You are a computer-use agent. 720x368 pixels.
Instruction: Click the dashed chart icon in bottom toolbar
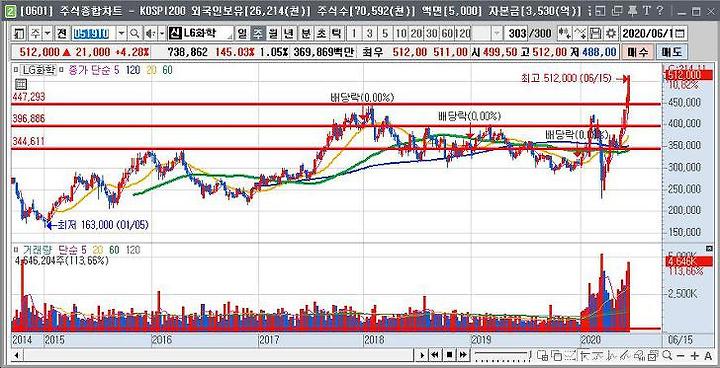pyautogui.click(x=571, y=355)
